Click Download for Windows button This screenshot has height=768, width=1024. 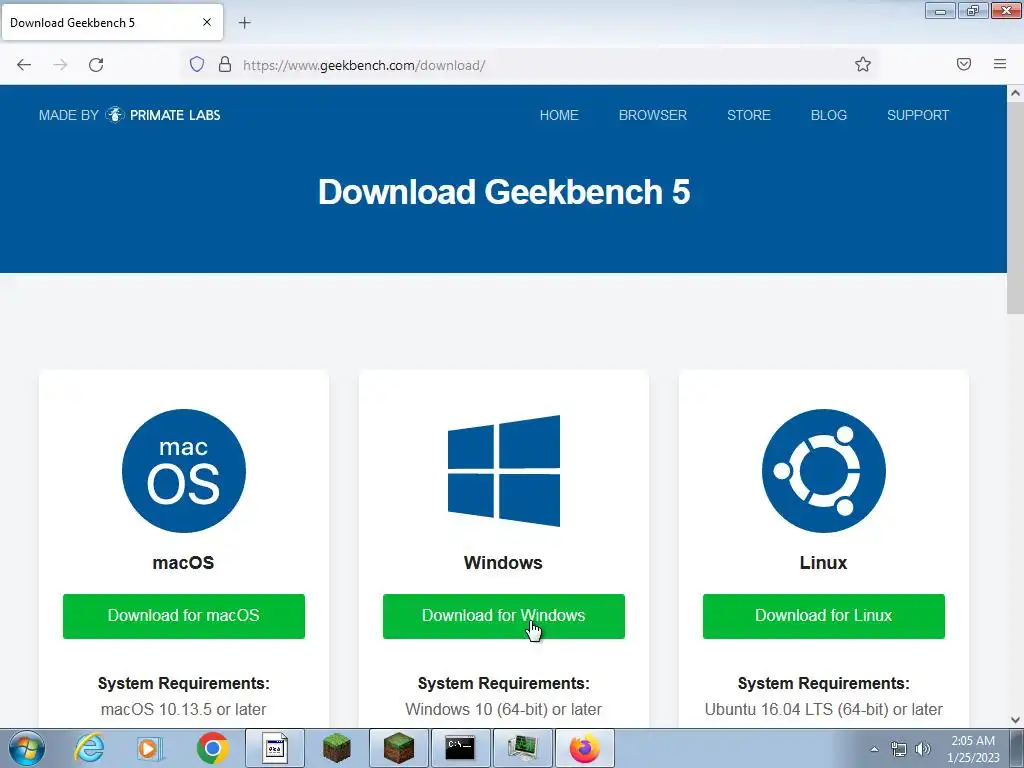pyautogui.click(x=504, y=616)
